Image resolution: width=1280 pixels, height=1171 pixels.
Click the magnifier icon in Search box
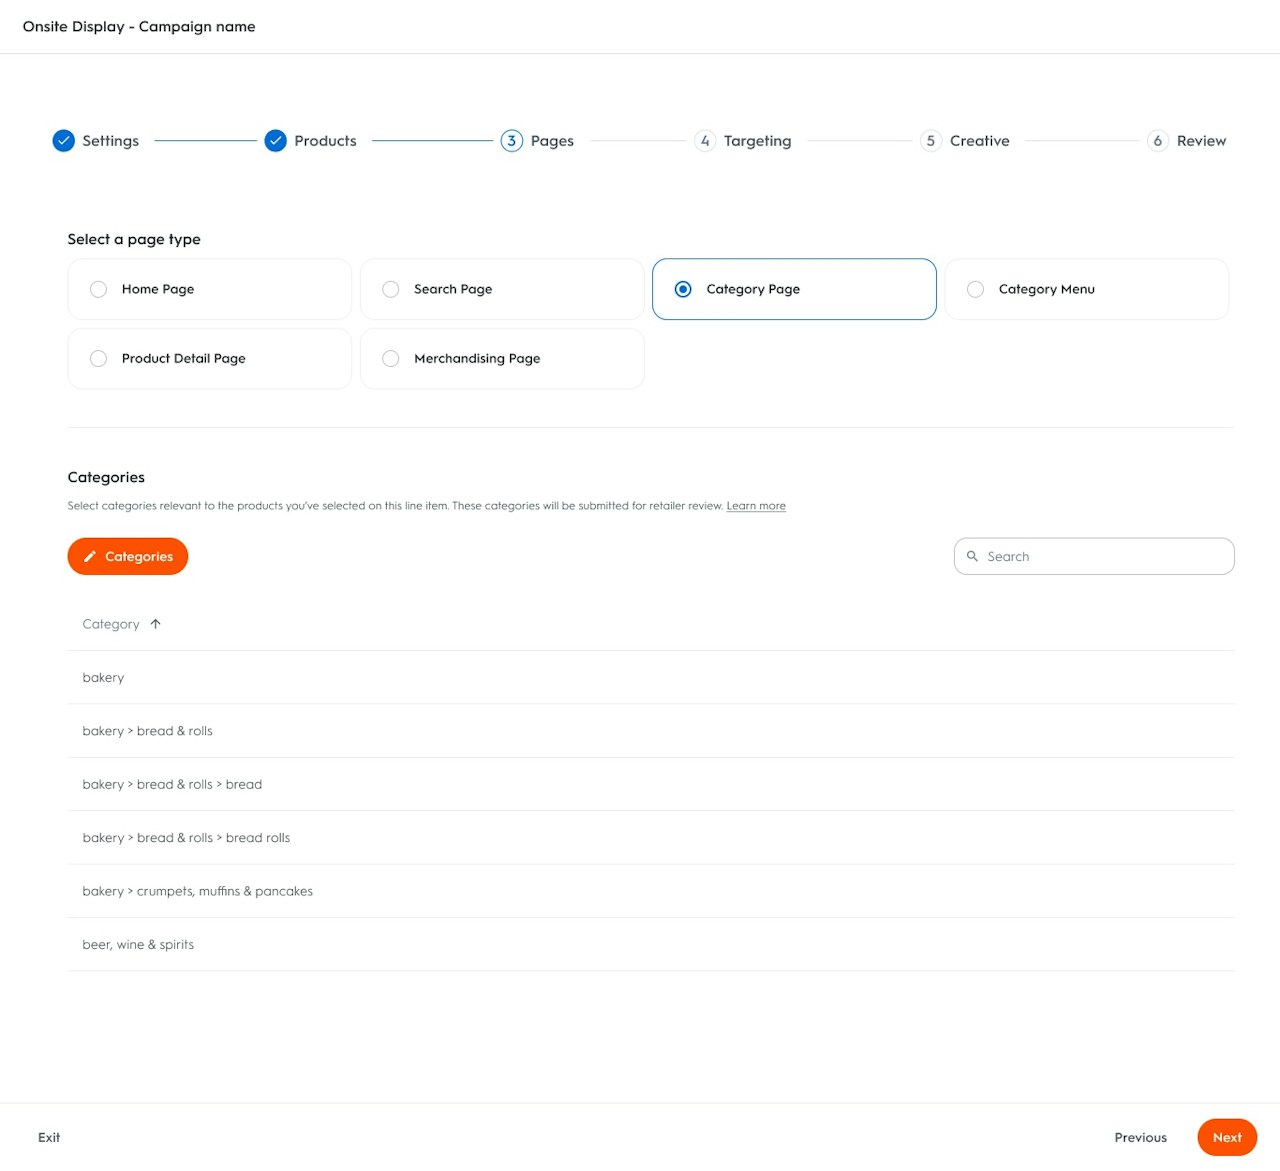(972, 556)
